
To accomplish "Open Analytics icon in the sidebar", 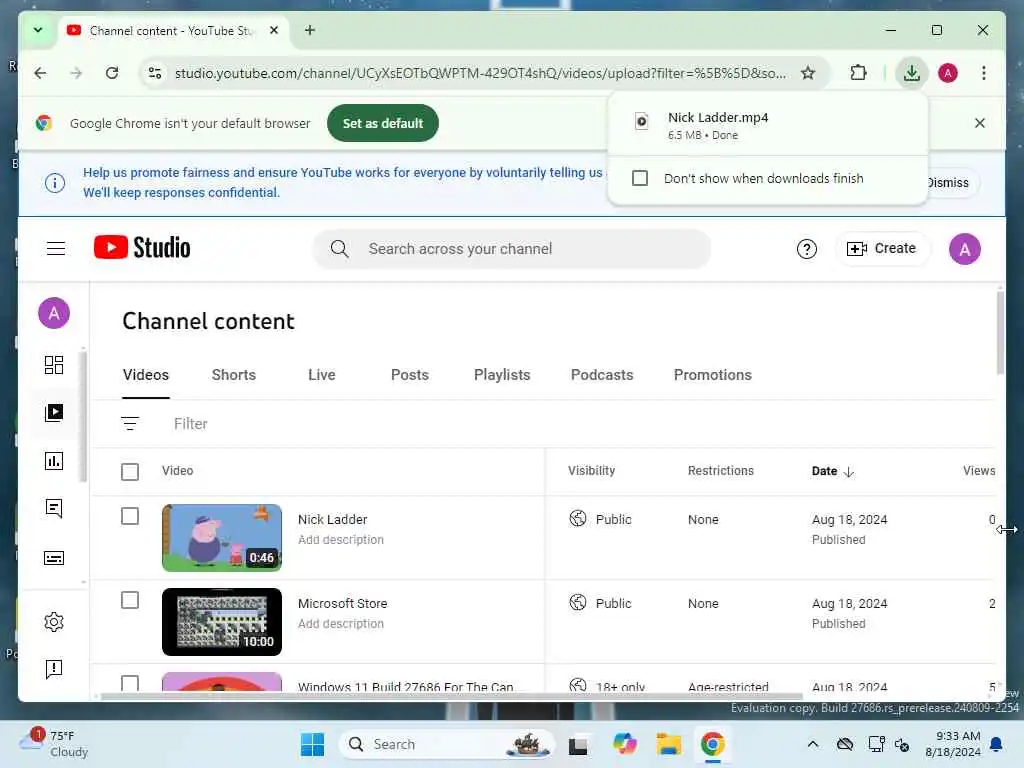I will [x=54, y=461].
